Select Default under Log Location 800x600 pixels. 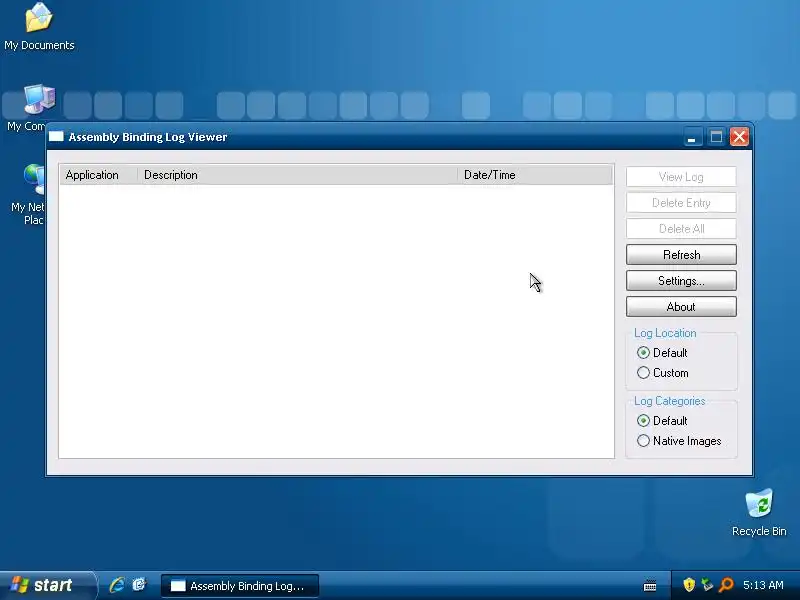662,353
